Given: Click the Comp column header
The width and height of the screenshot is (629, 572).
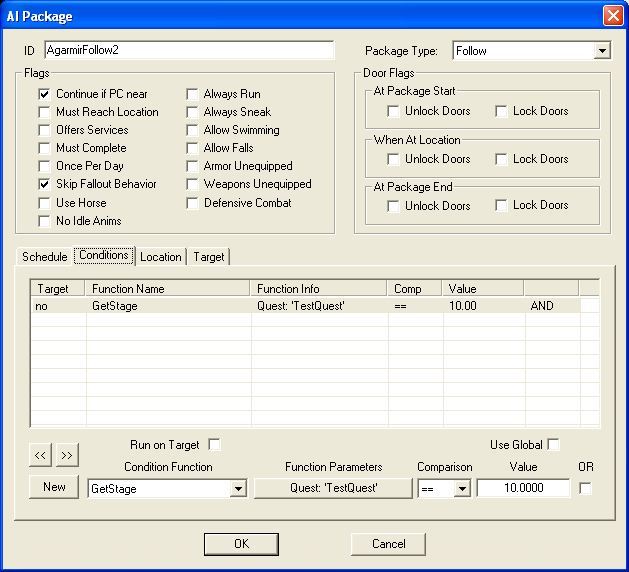Looking at the screenshot, I should click(x=415, y=289).
